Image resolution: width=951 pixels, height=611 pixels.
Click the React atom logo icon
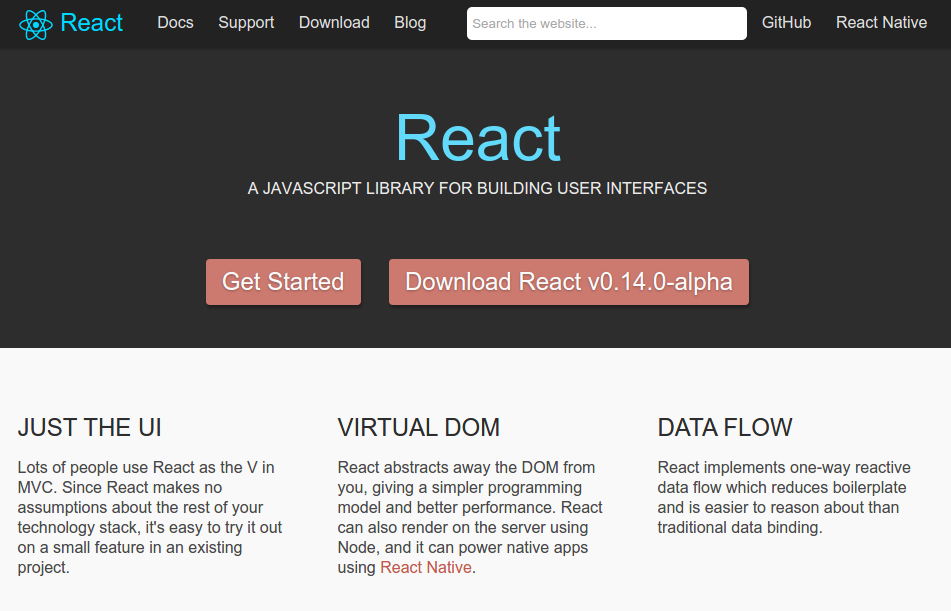coord(36,24)
